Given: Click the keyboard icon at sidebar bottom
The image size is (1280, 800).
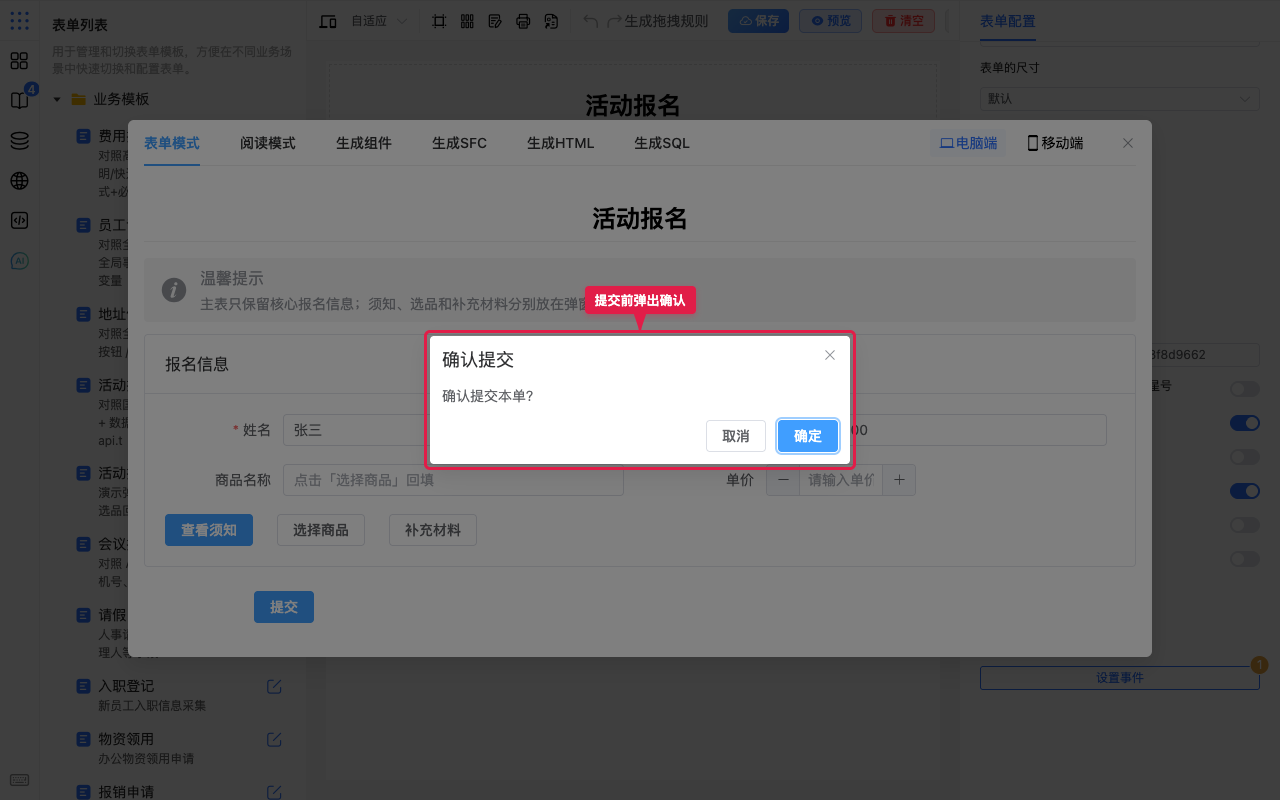Looking at the screenshot, I should (x=19, y=780).
